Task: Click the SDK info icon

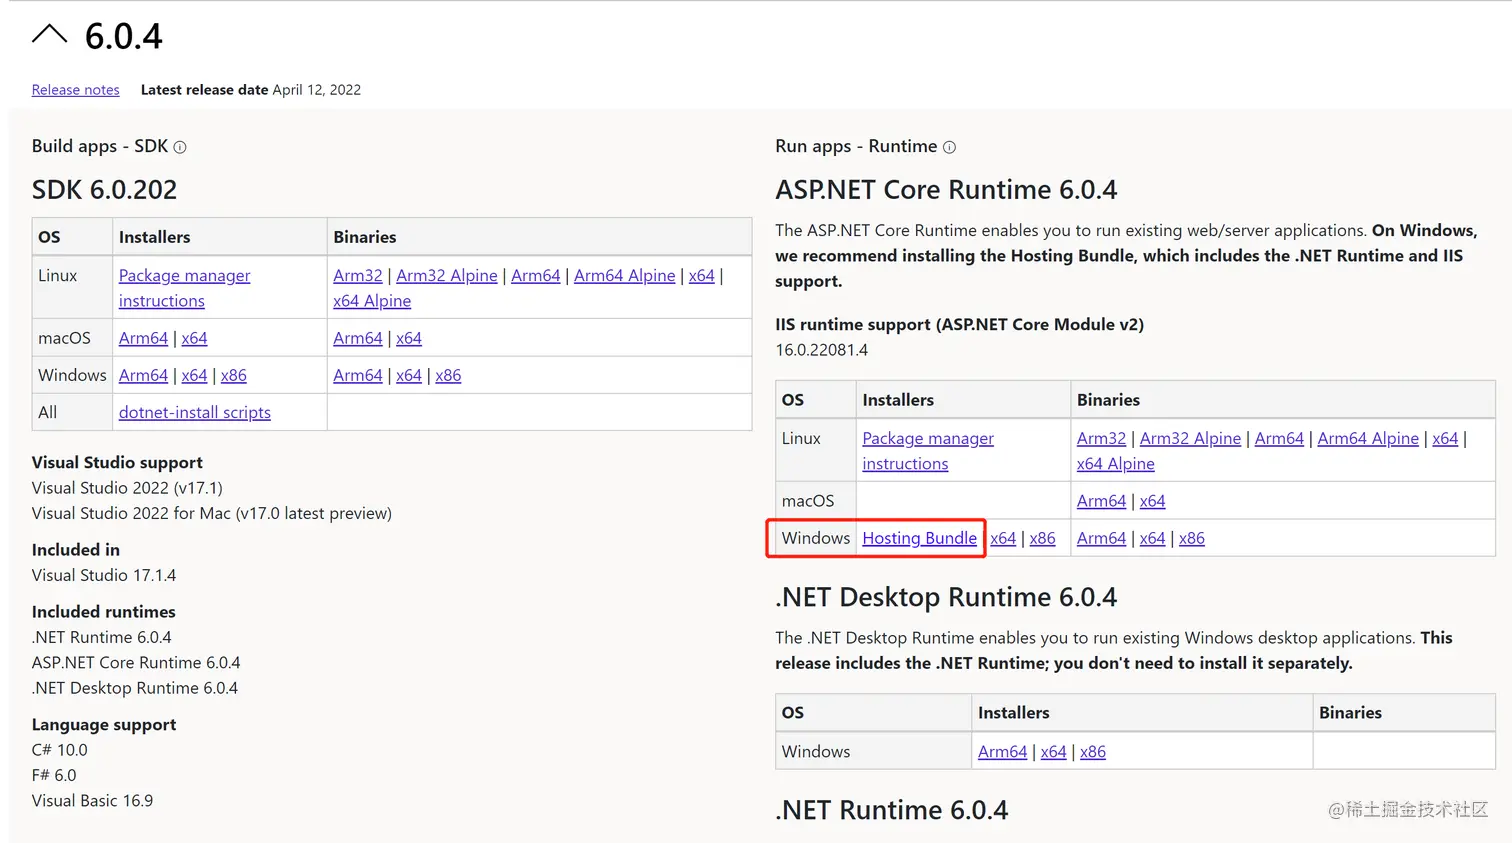Action: pos(180,147)
